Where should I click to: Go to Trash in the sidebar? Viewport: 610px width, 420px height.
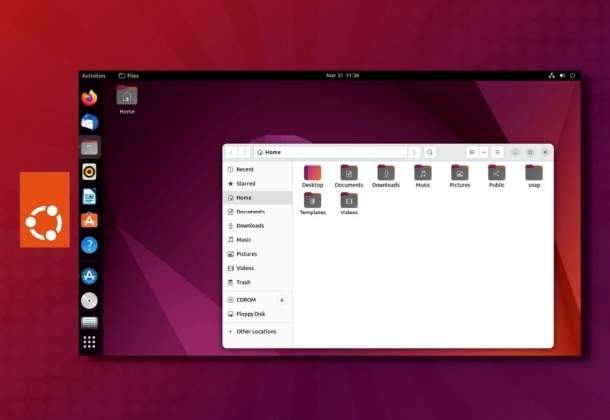tap(243, 282)
